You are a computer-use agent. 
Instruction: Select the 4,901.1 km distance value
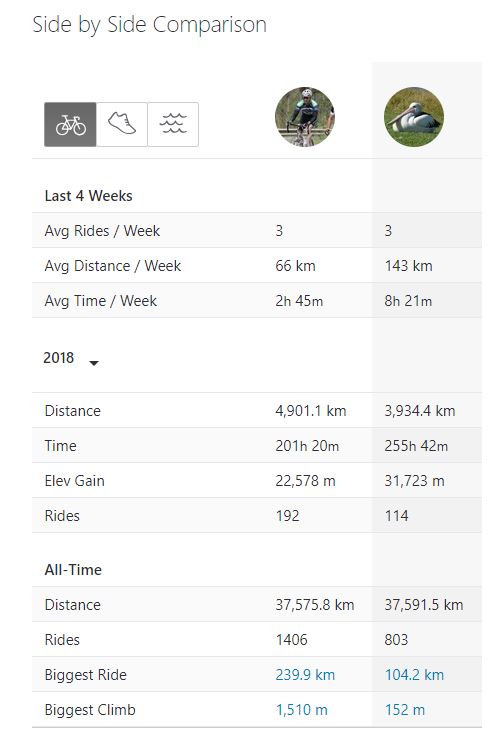(311, 411)
